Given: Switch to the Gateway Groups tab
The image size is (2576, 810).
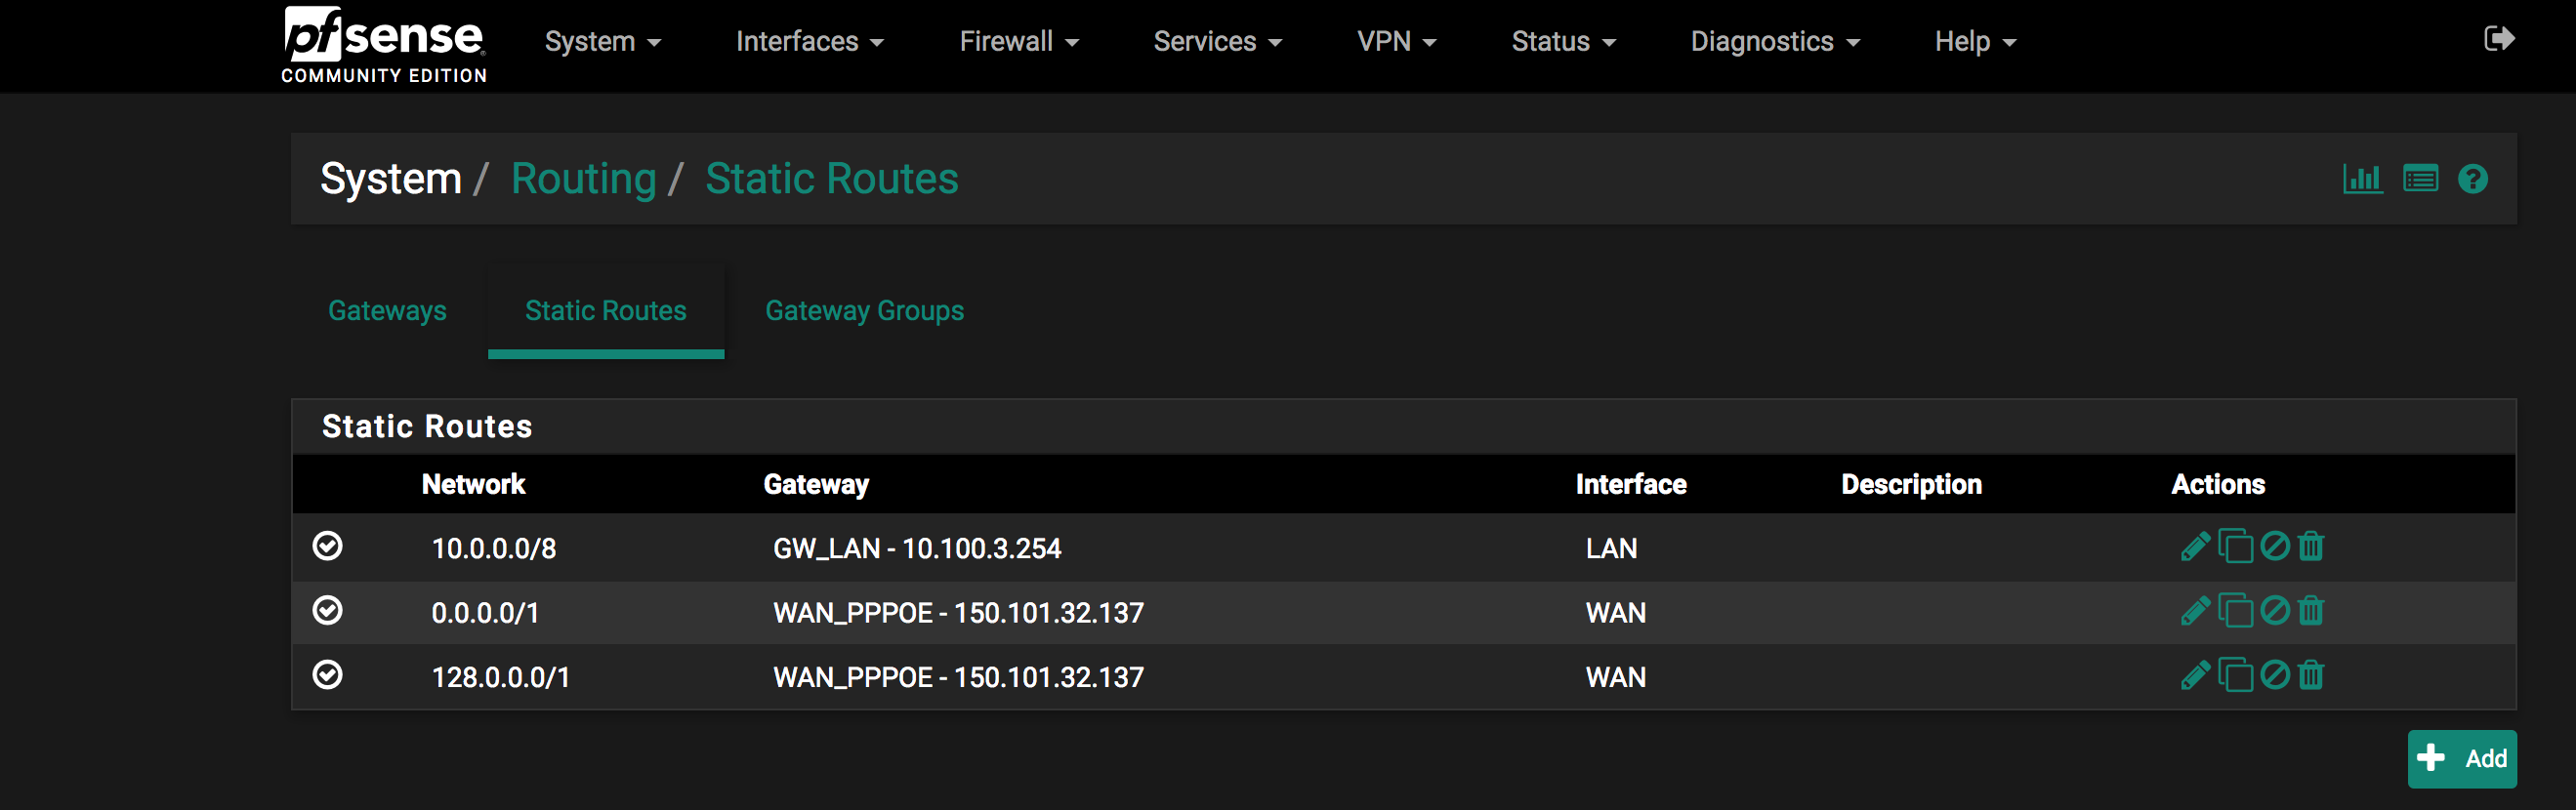Looking at the screenshot, I should (865, 311).
